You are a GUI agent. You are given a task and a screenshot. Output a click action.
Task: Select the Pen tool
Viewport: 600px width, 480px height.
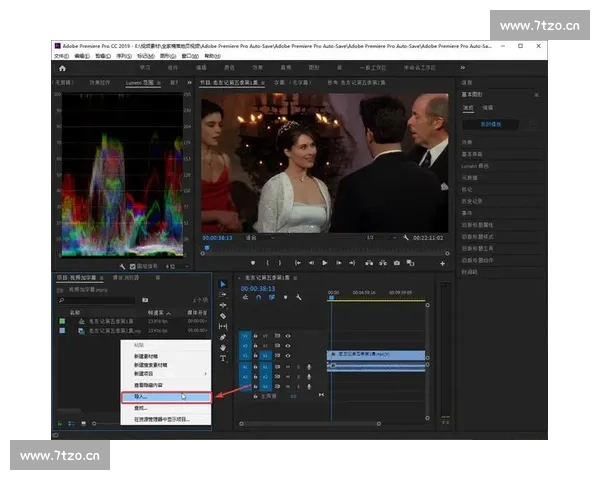click(x=223, y=337)
